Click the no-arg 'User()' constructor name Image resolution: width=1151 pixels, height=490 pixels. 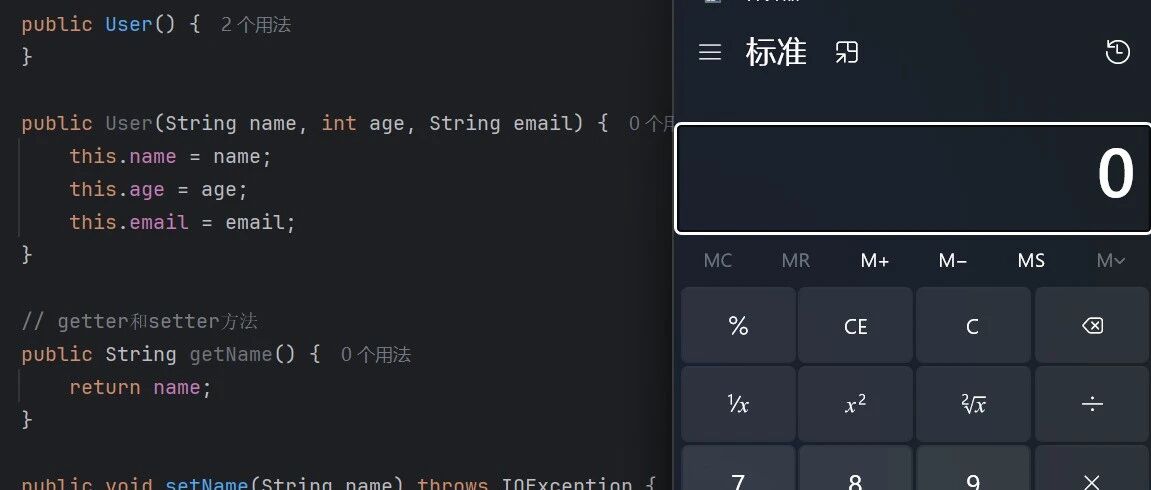click(128, 24)
